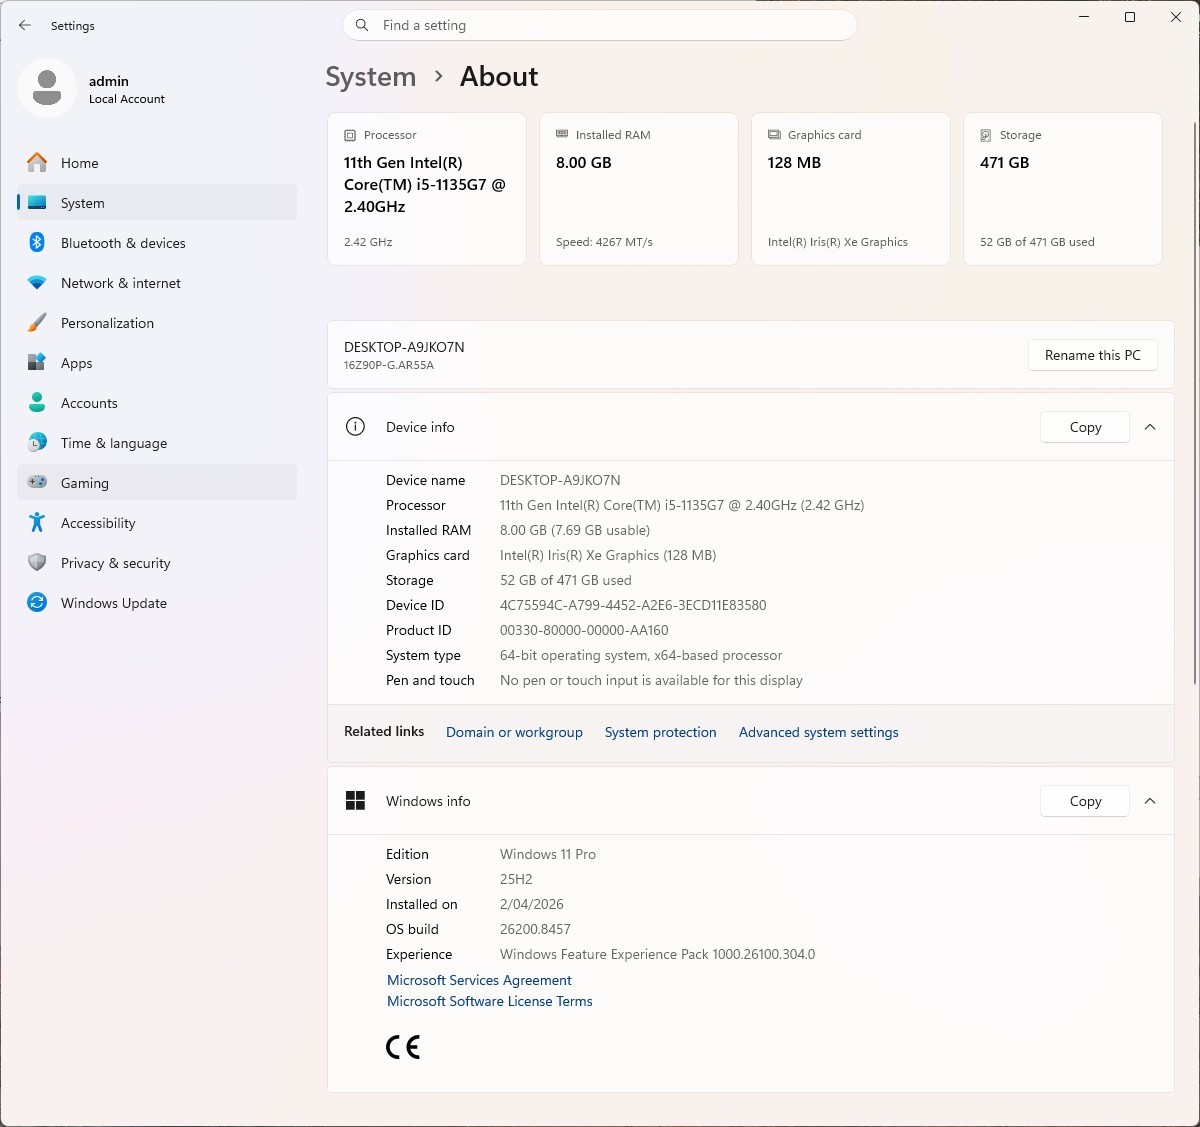Click the System monitor icon in sidebar
Image resolution: width=1200 pixels, height=1127 pixels.
point(37,202)
